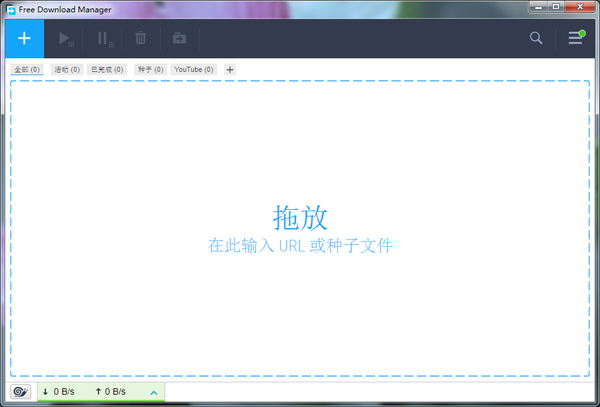The image size is (600, 407).
Task: Expand the speed panel up chevron
Action: click(154, 392)
